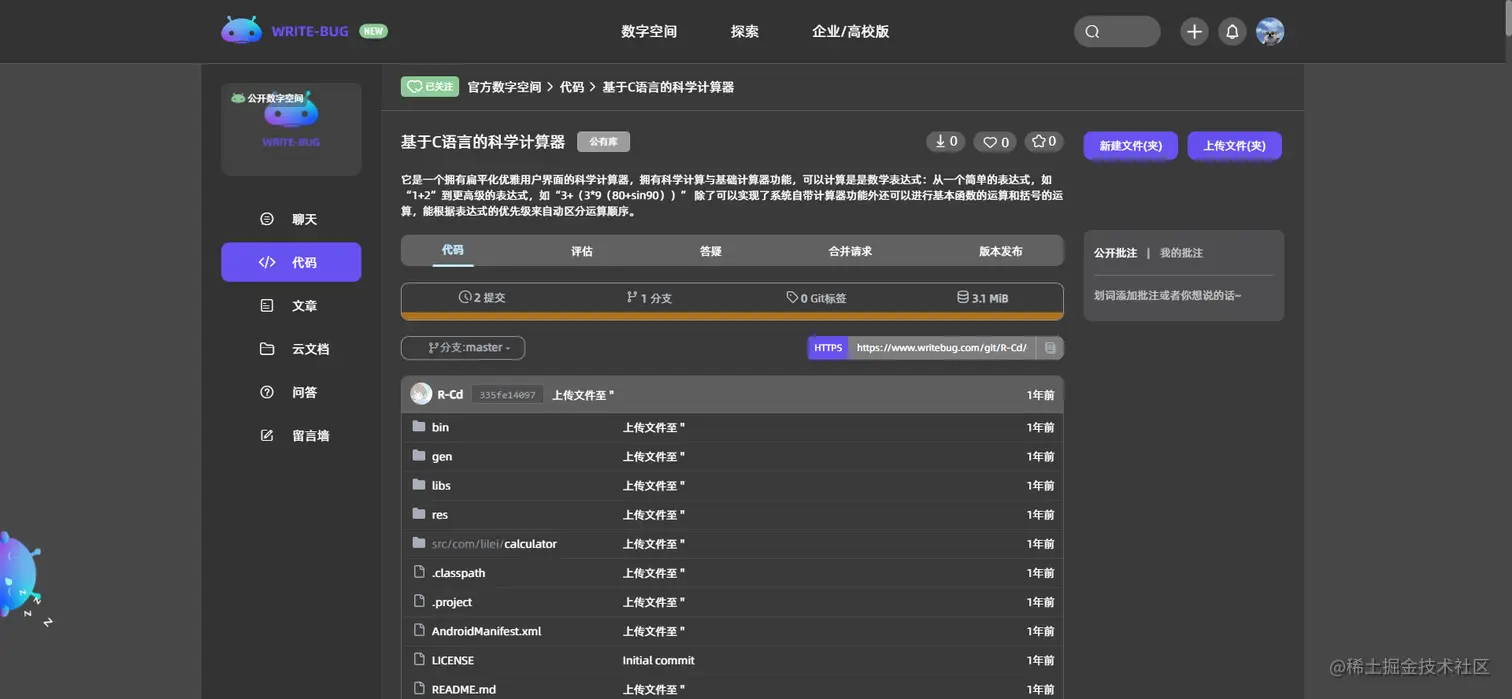The width and height of the screenshot is (1512, 699).
Task: Open the search field in the top bar
Action: tap(1117, 31)
